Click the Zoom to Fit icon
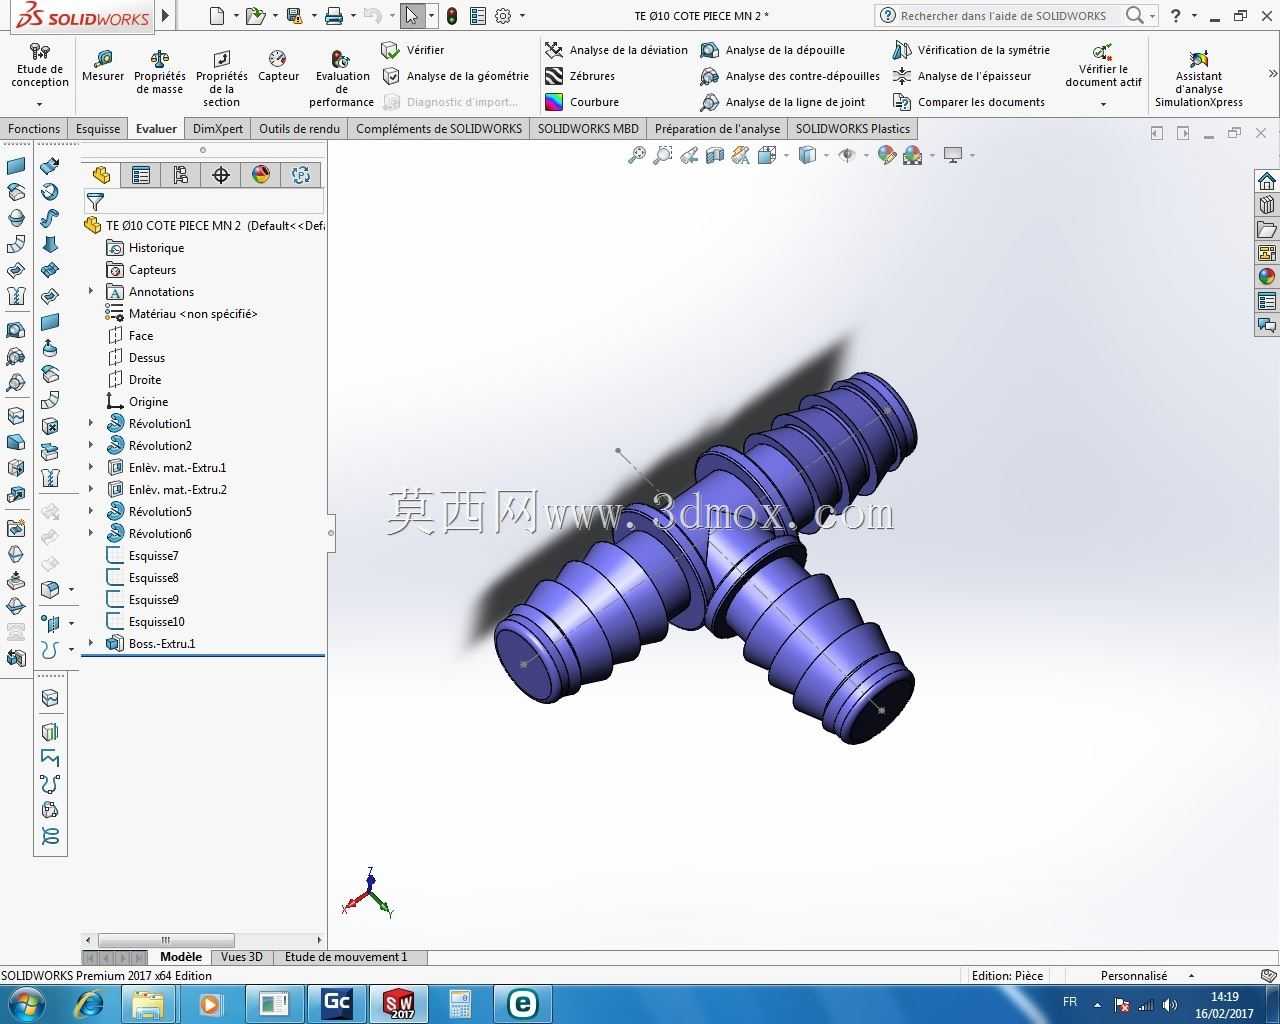The height and width of the screenshot is (1024, 1280). 636,155
